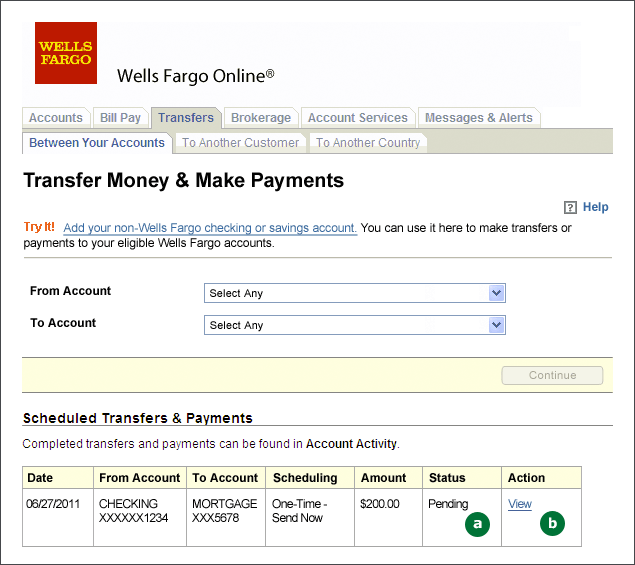The height and width of the screenshot is (565, 635).
Task: Go to the Brokerage tab
Action: click(261, 117)
